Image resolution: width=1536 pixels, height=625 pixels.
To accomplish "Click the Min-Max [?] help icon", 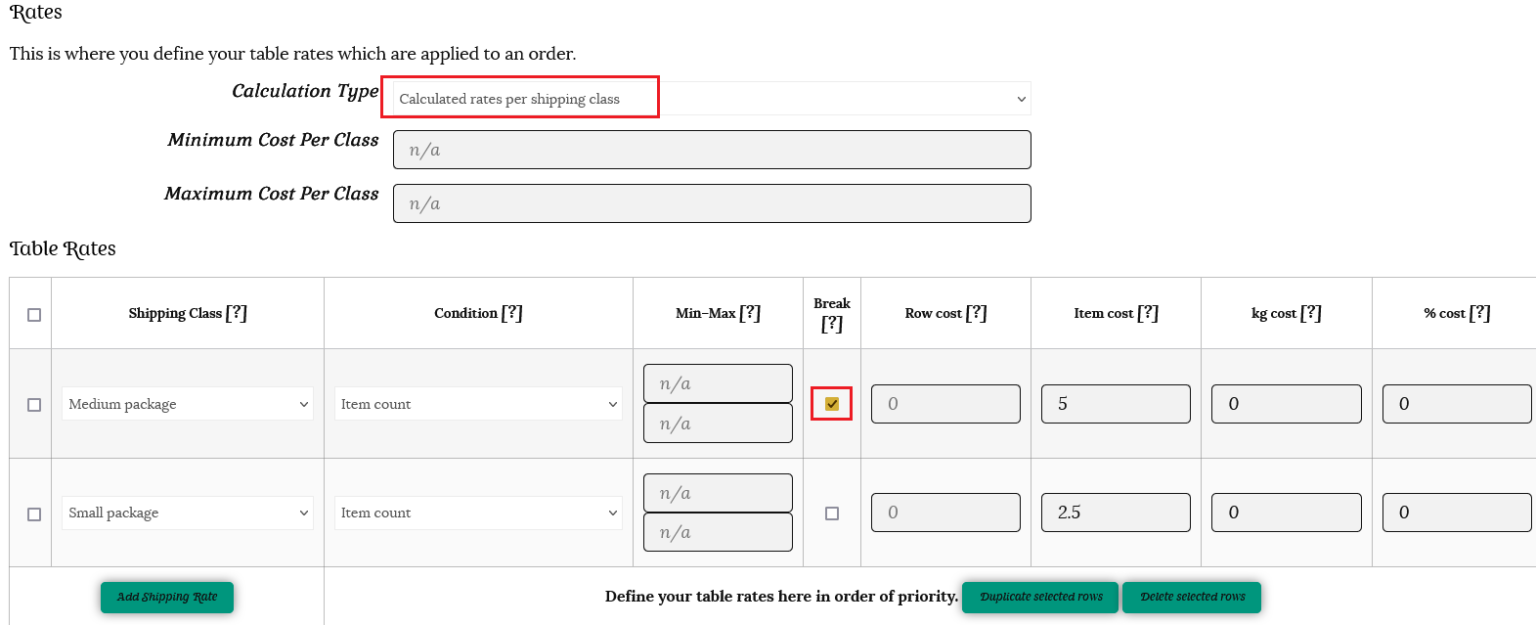I will [749, 313].
